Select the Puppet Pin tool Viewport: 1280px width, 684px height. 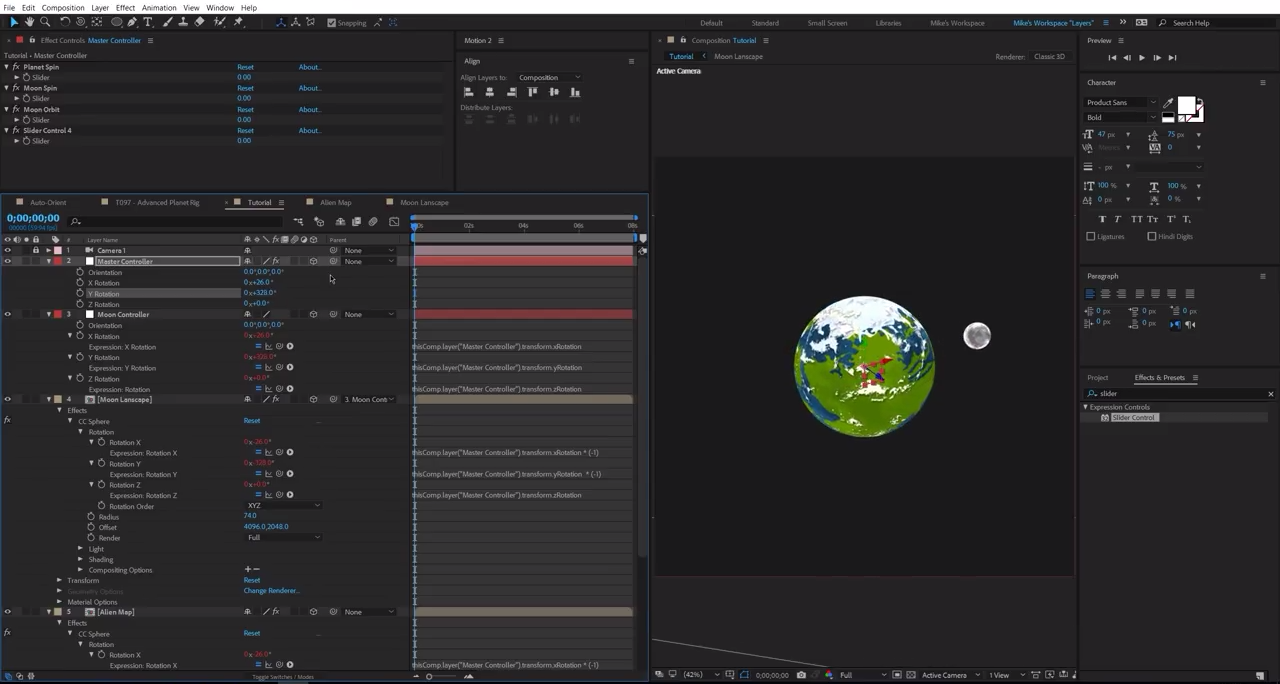click(x=238, y=22)
